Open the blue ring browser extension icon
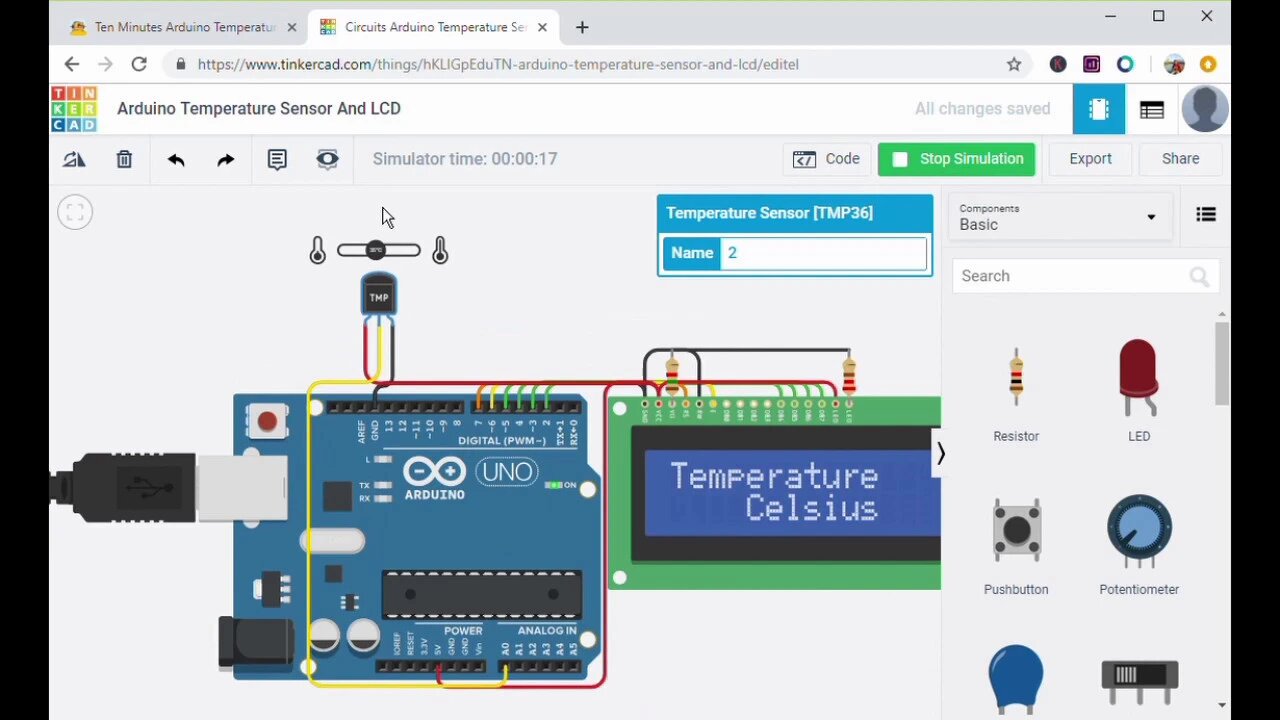This screenshot has height=720, width=1280. tap(1126, 64)
